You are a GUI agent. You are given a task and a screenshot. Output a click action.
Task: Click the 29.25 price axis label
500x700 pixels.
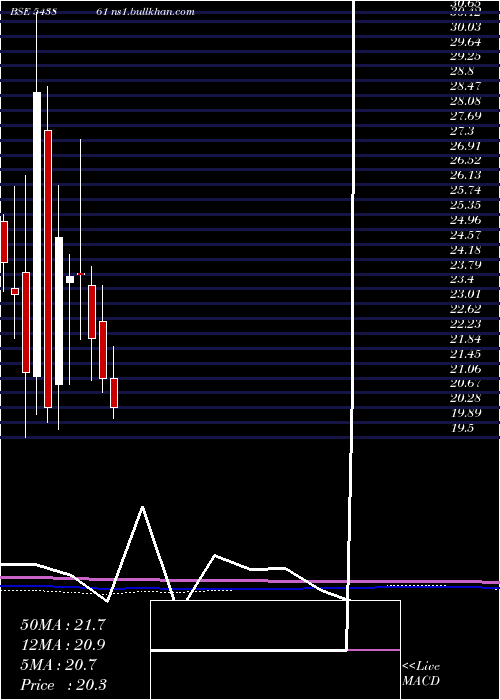tap(466, 57)
